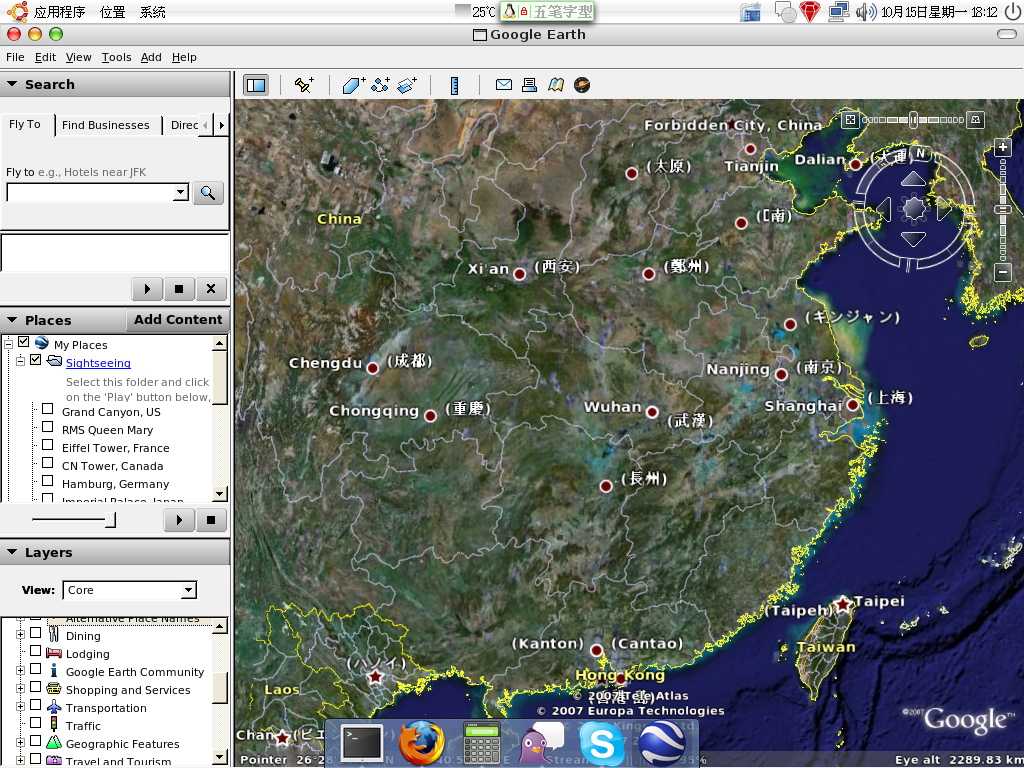Enable the Lodging layer checkbox
Image resolution: width=1024 pixels, height=768 pixels.
36,651
